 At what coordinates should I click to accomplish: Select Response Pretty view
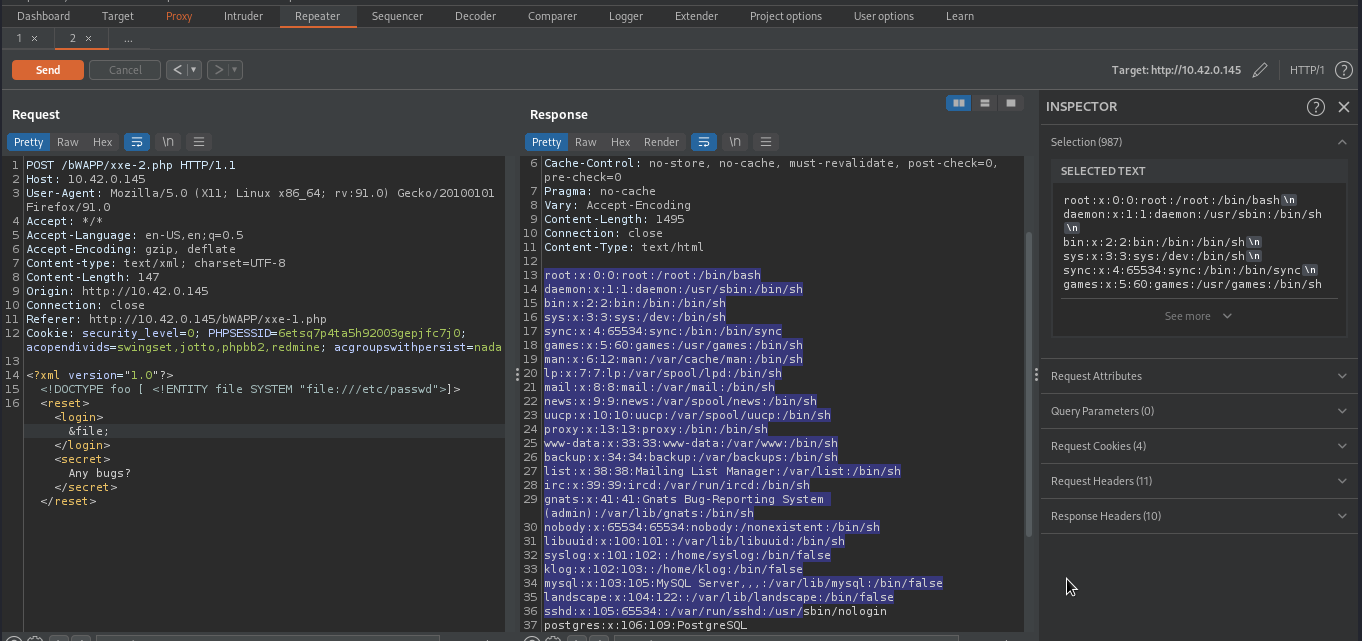[547, 142]
